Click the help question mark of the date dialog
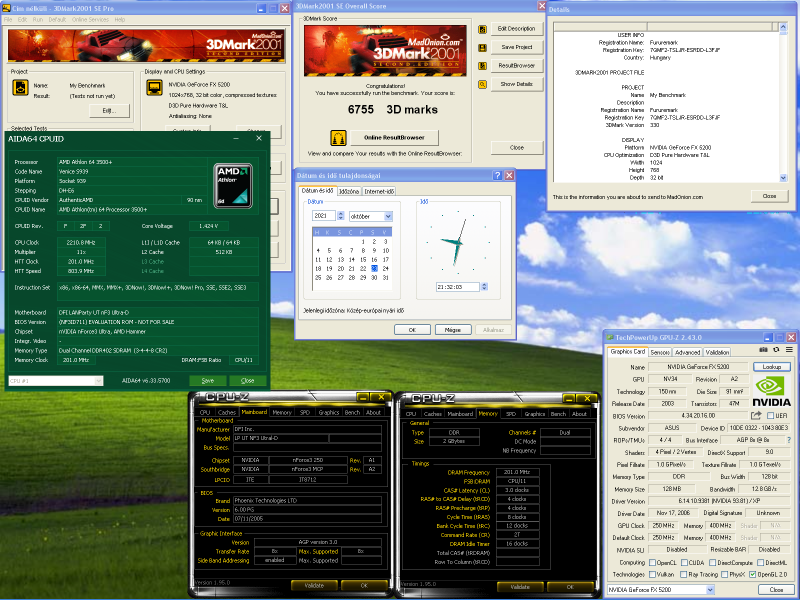Screen dimensions: 800x600 tap(497, 176)
